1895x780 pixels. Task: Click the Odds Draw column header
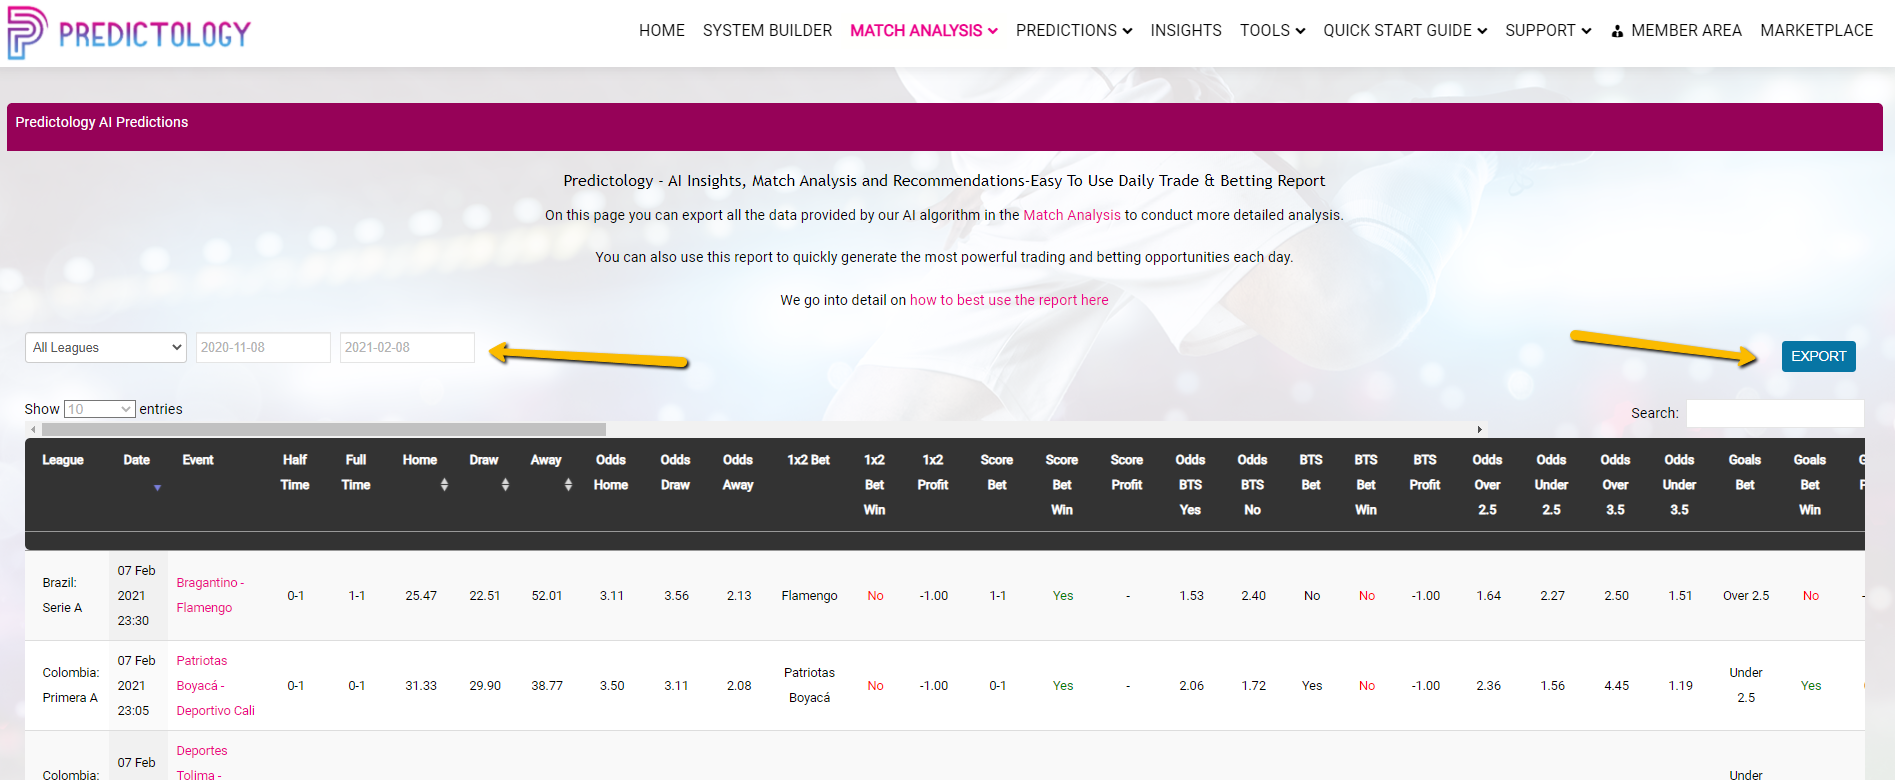click(675, 472)
